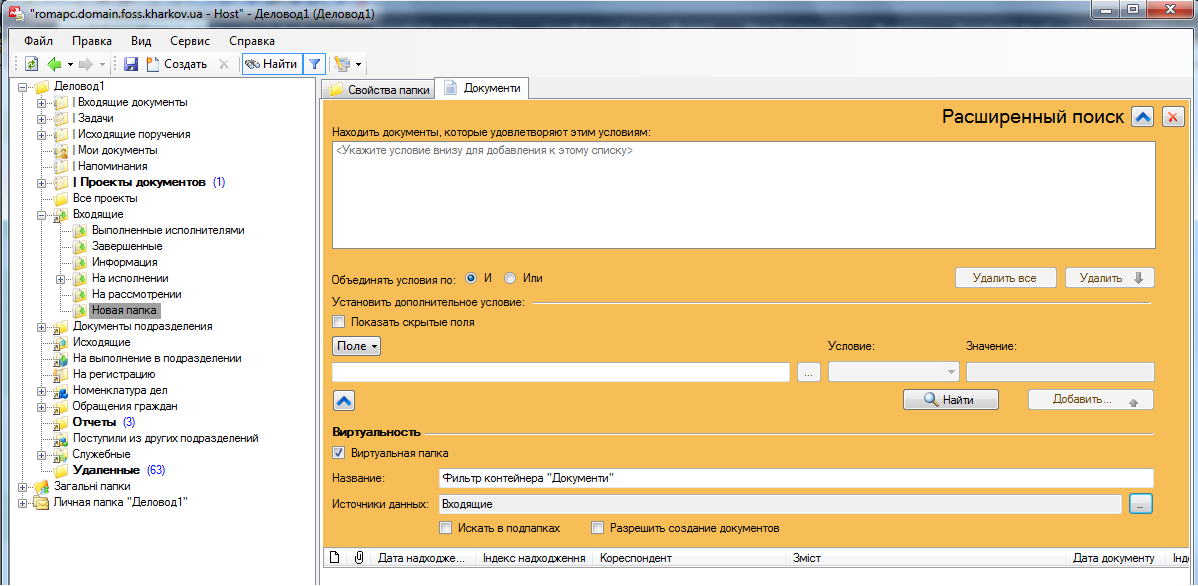Click inside the Значение input field
This screenshot has height=586, width=1198.
click(x=1061, y=371)
